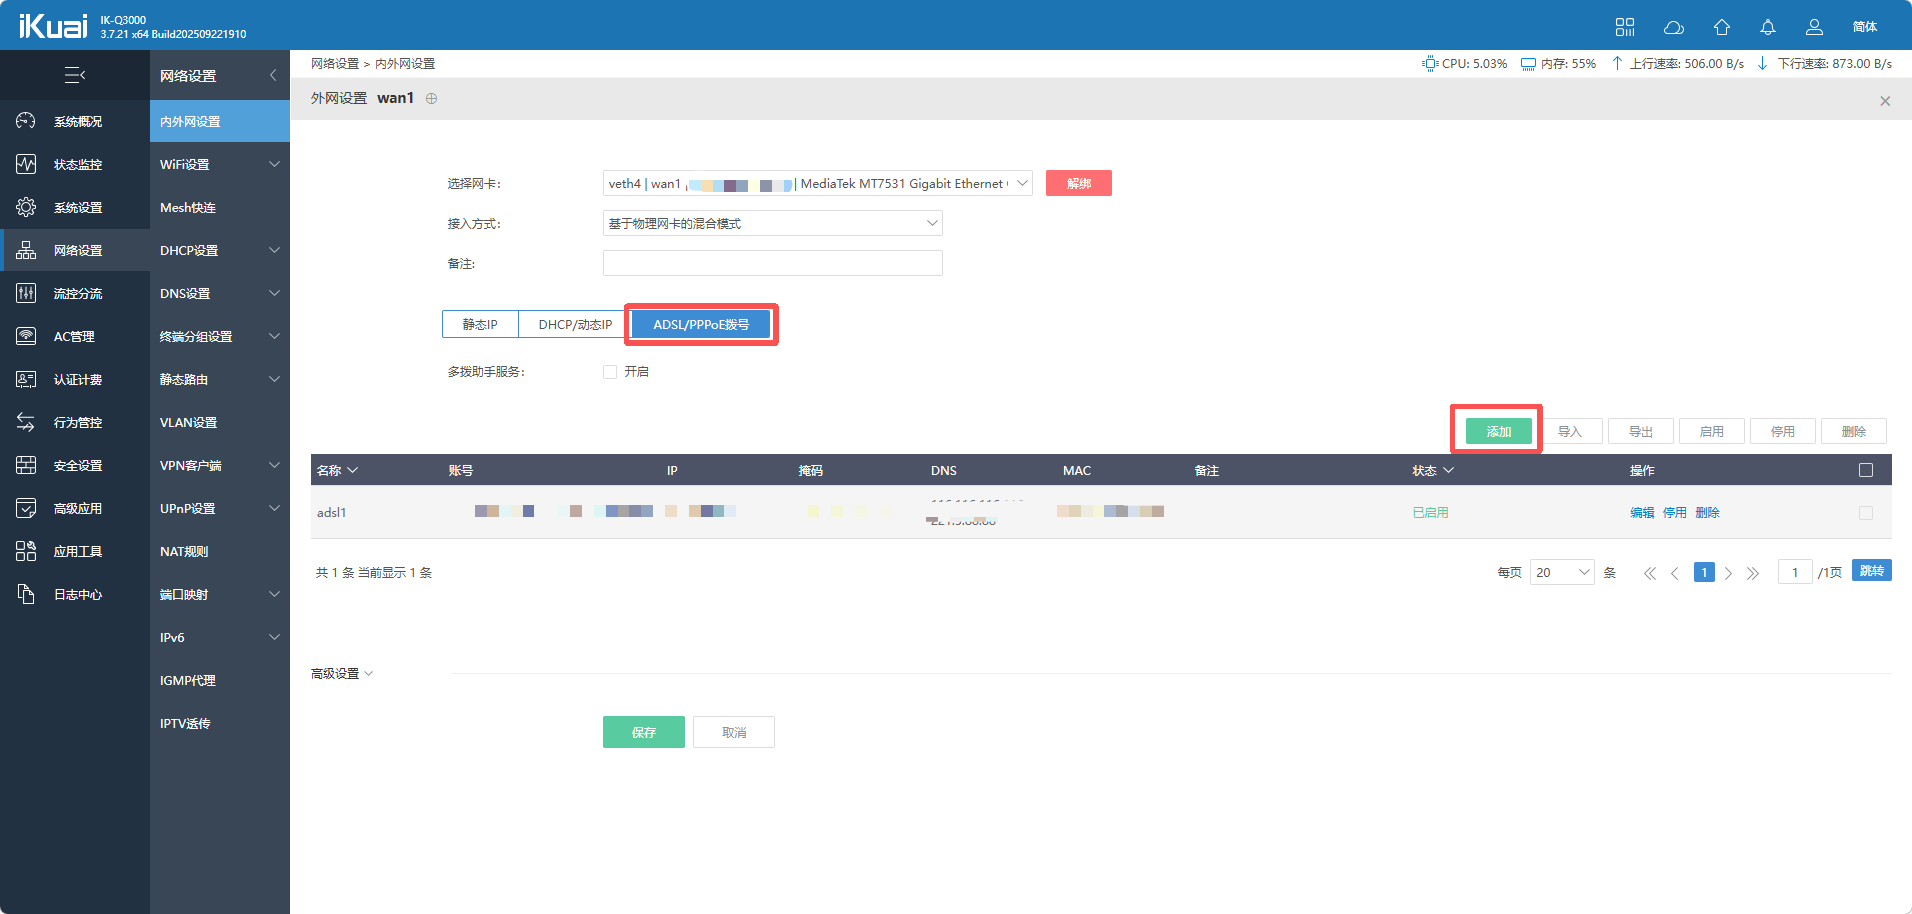
Task: Enable the 多拨助手服务 checkbox
Action: pyautogui.click(x=610, y=372)
